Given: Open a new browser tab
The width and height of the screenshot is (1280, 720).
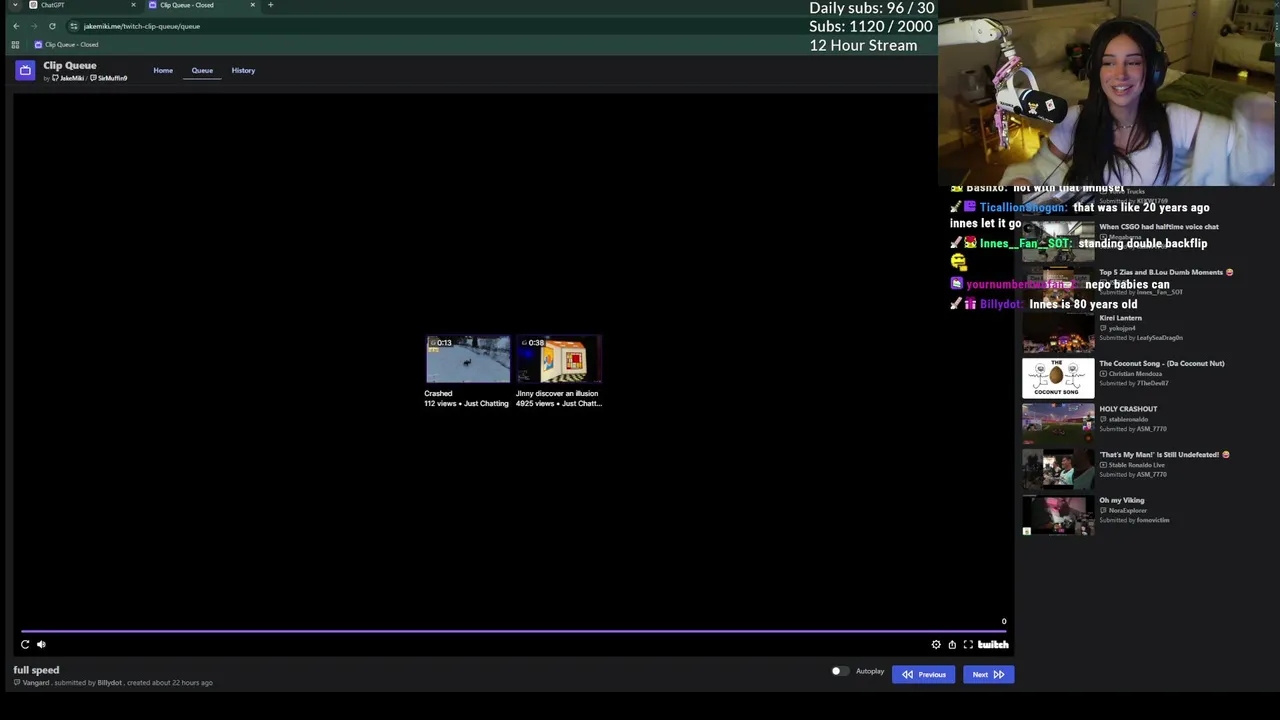Looking at the screenshot, I should tap(270, 5).
